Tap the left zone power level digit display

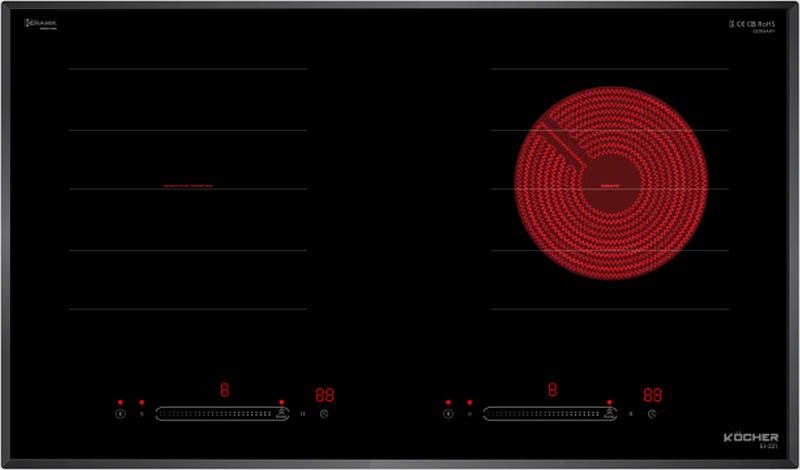tap(224, 390)
